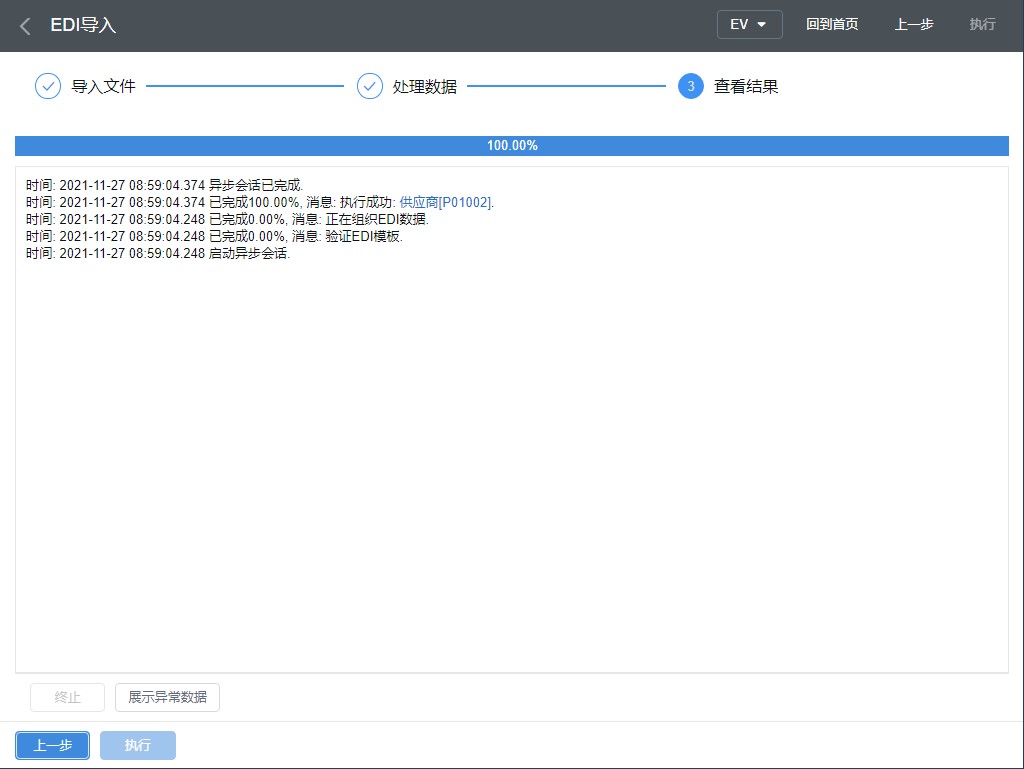
Task: Select the 处理数据 step check icon
Action: click(370, 86)
